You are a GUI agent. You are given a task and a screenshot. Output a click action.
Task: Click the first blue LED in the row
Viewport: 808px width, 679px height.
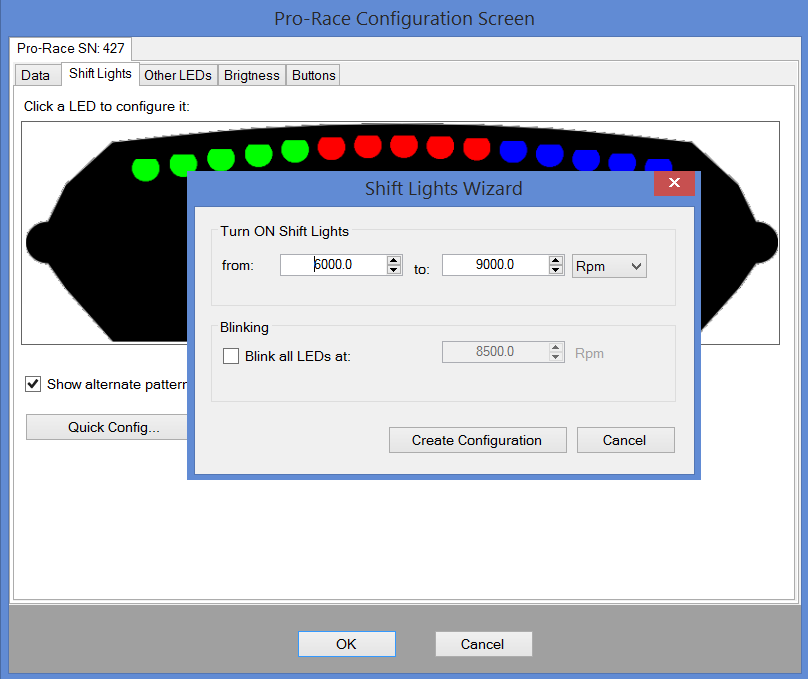(x=513, y=151)
